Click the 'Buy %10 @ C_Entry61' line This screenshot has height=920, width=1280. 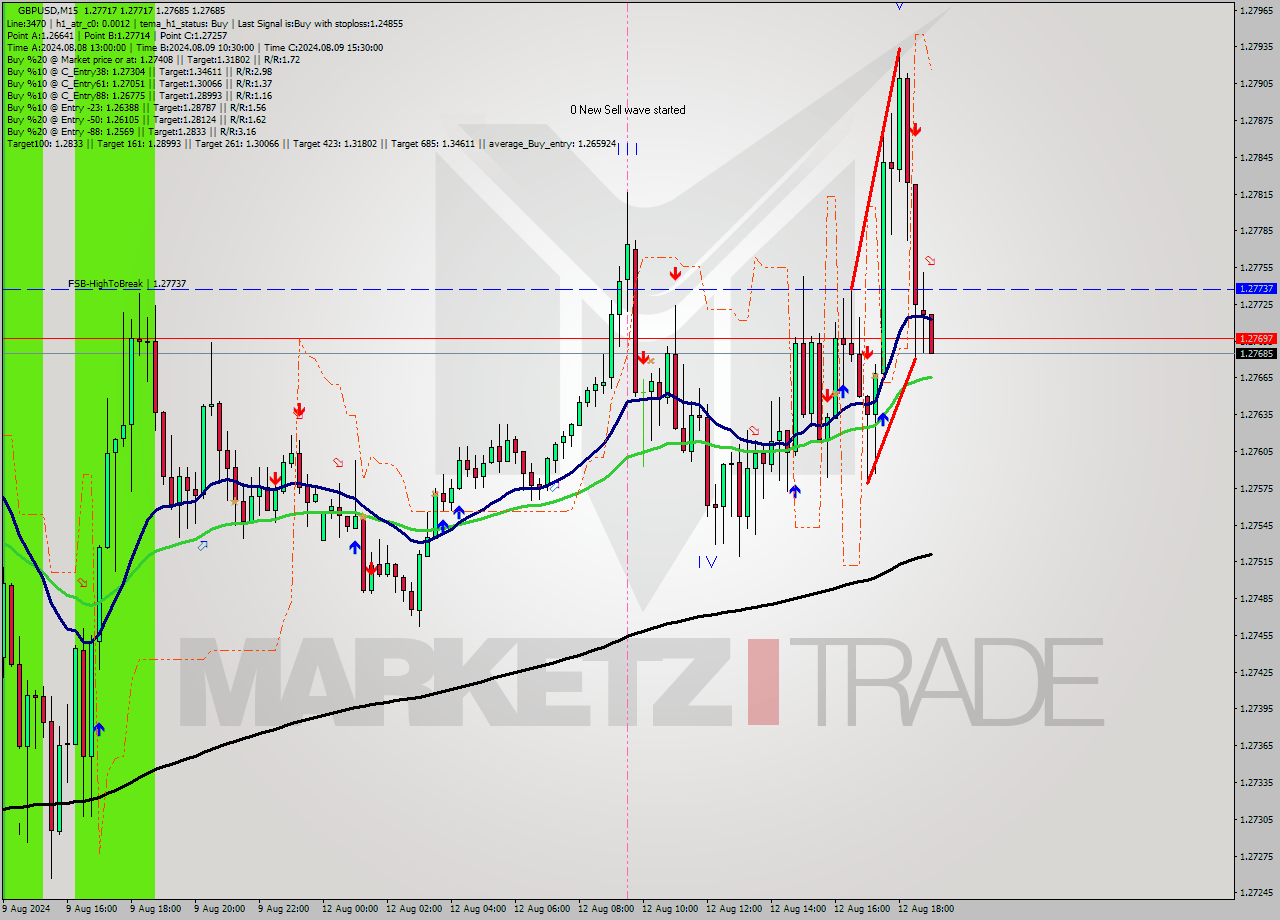tap(139, 83)
